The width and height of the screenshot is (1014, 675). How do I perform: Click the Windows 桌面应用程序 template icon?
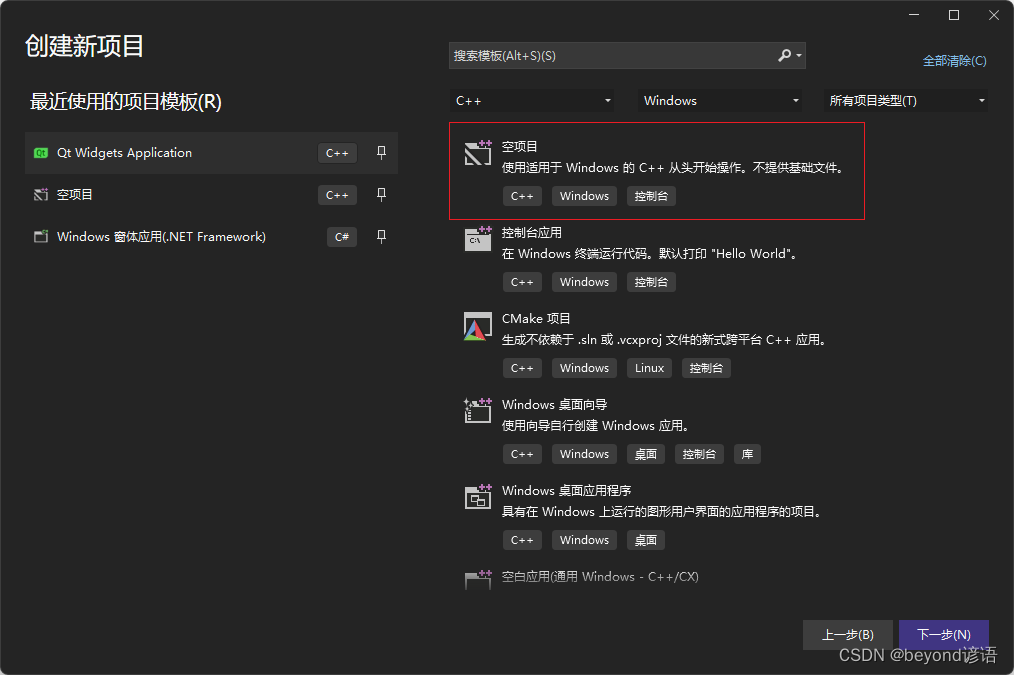click(478, 497)
